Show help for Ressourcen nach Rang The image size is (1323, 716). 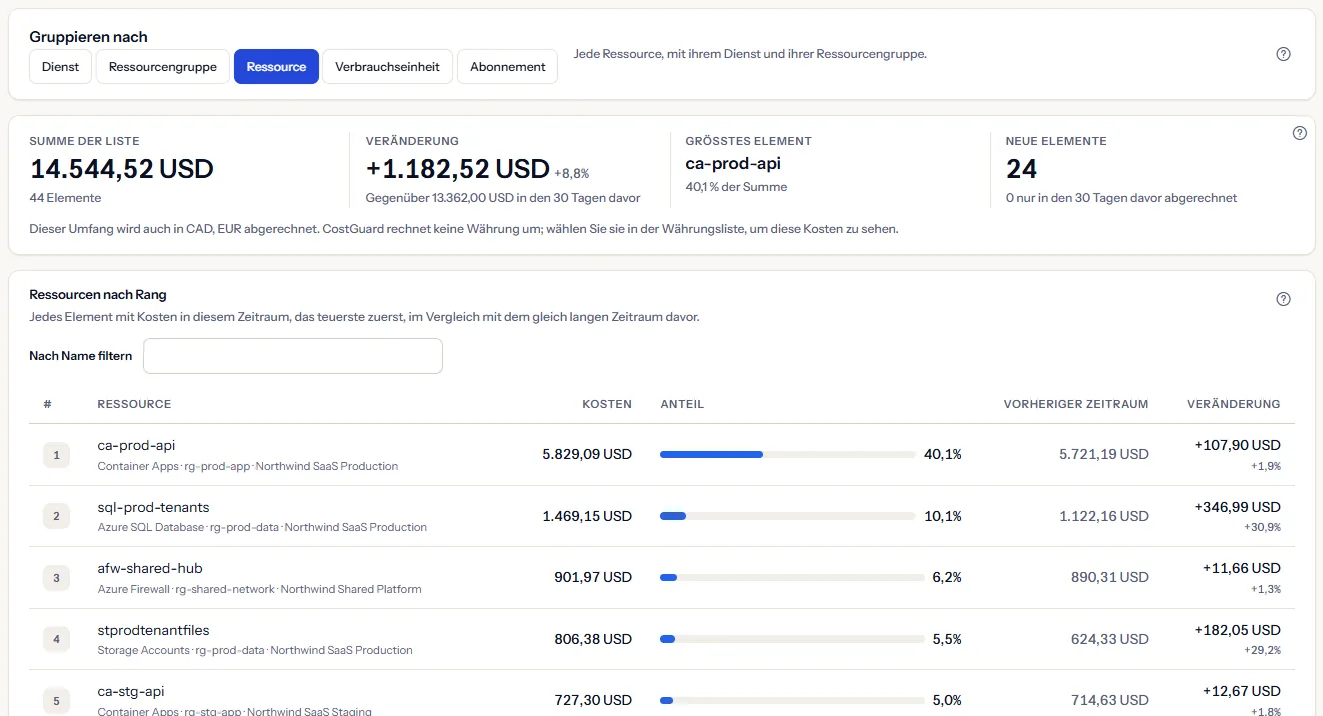coord(1284,299)
